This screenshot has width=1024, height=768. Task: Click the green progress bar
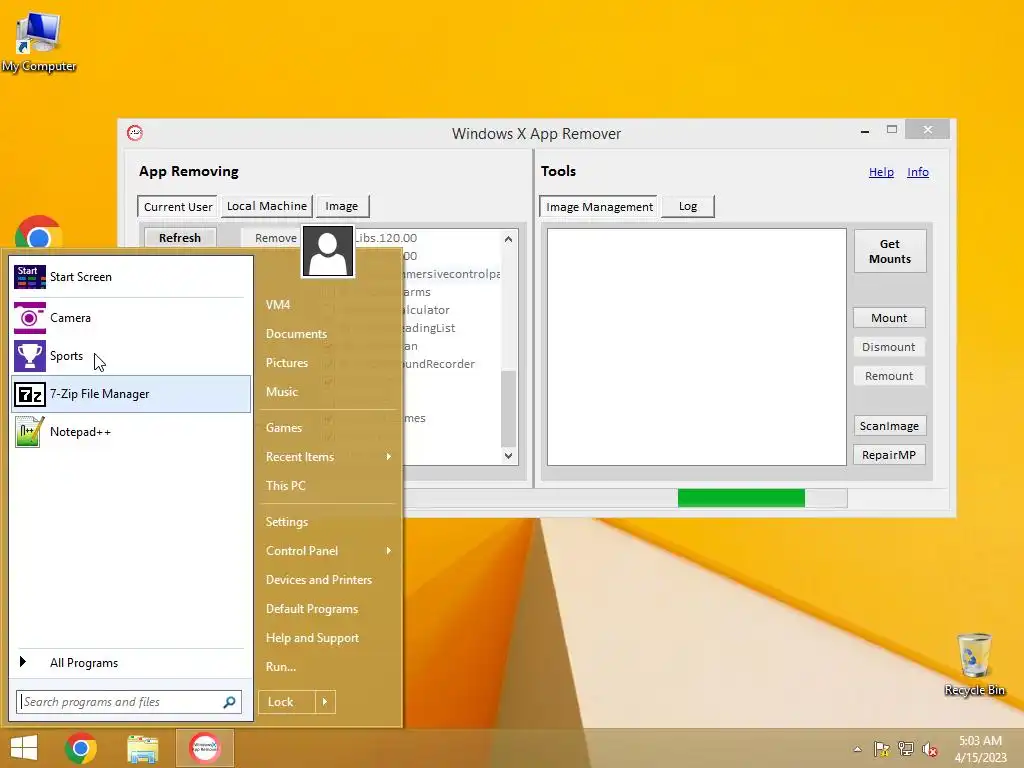[x=741, y=498]
